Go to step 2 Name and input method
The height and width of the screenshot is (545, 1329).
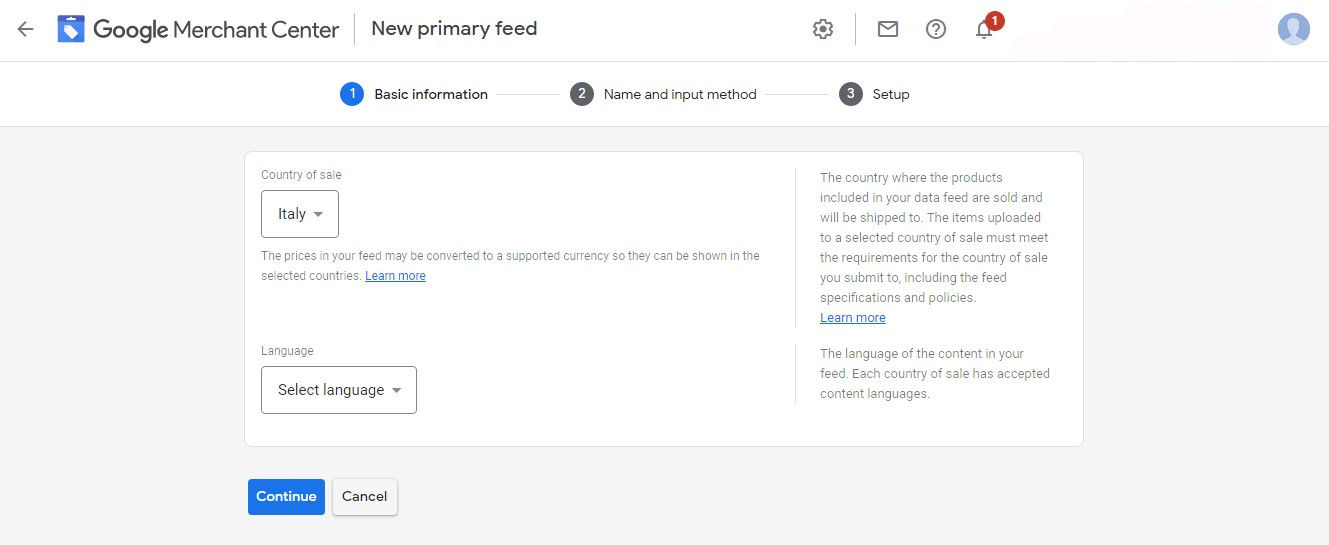point(664,94)
